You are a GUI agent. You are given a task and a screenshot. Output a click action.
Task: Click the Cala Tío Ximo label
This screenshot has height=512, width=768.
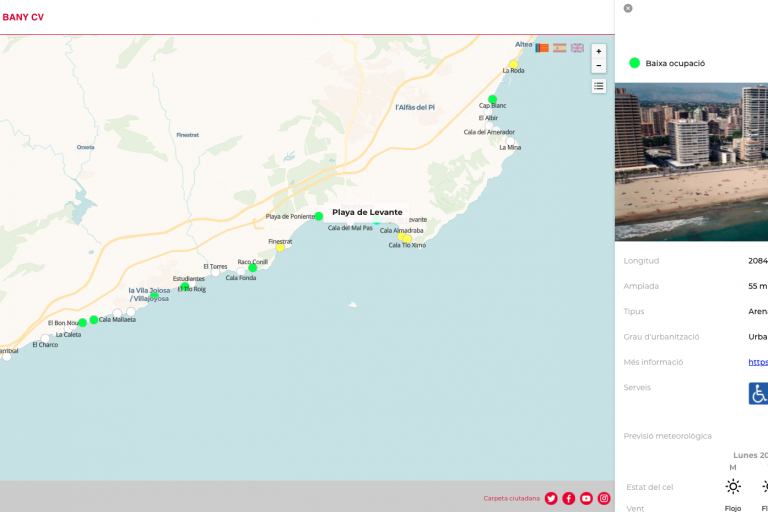click(407, 245)
